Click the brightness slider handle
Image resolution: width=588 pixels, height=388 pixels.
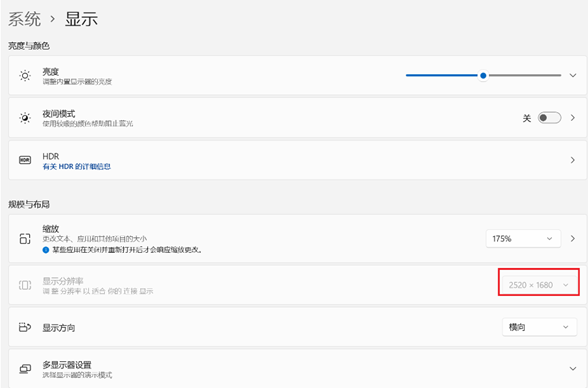click(483, 76)
